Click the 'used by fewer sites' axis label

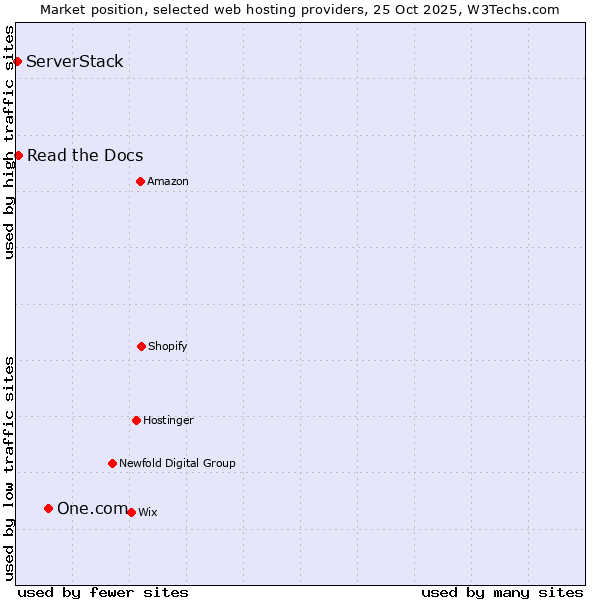point(103,592)
